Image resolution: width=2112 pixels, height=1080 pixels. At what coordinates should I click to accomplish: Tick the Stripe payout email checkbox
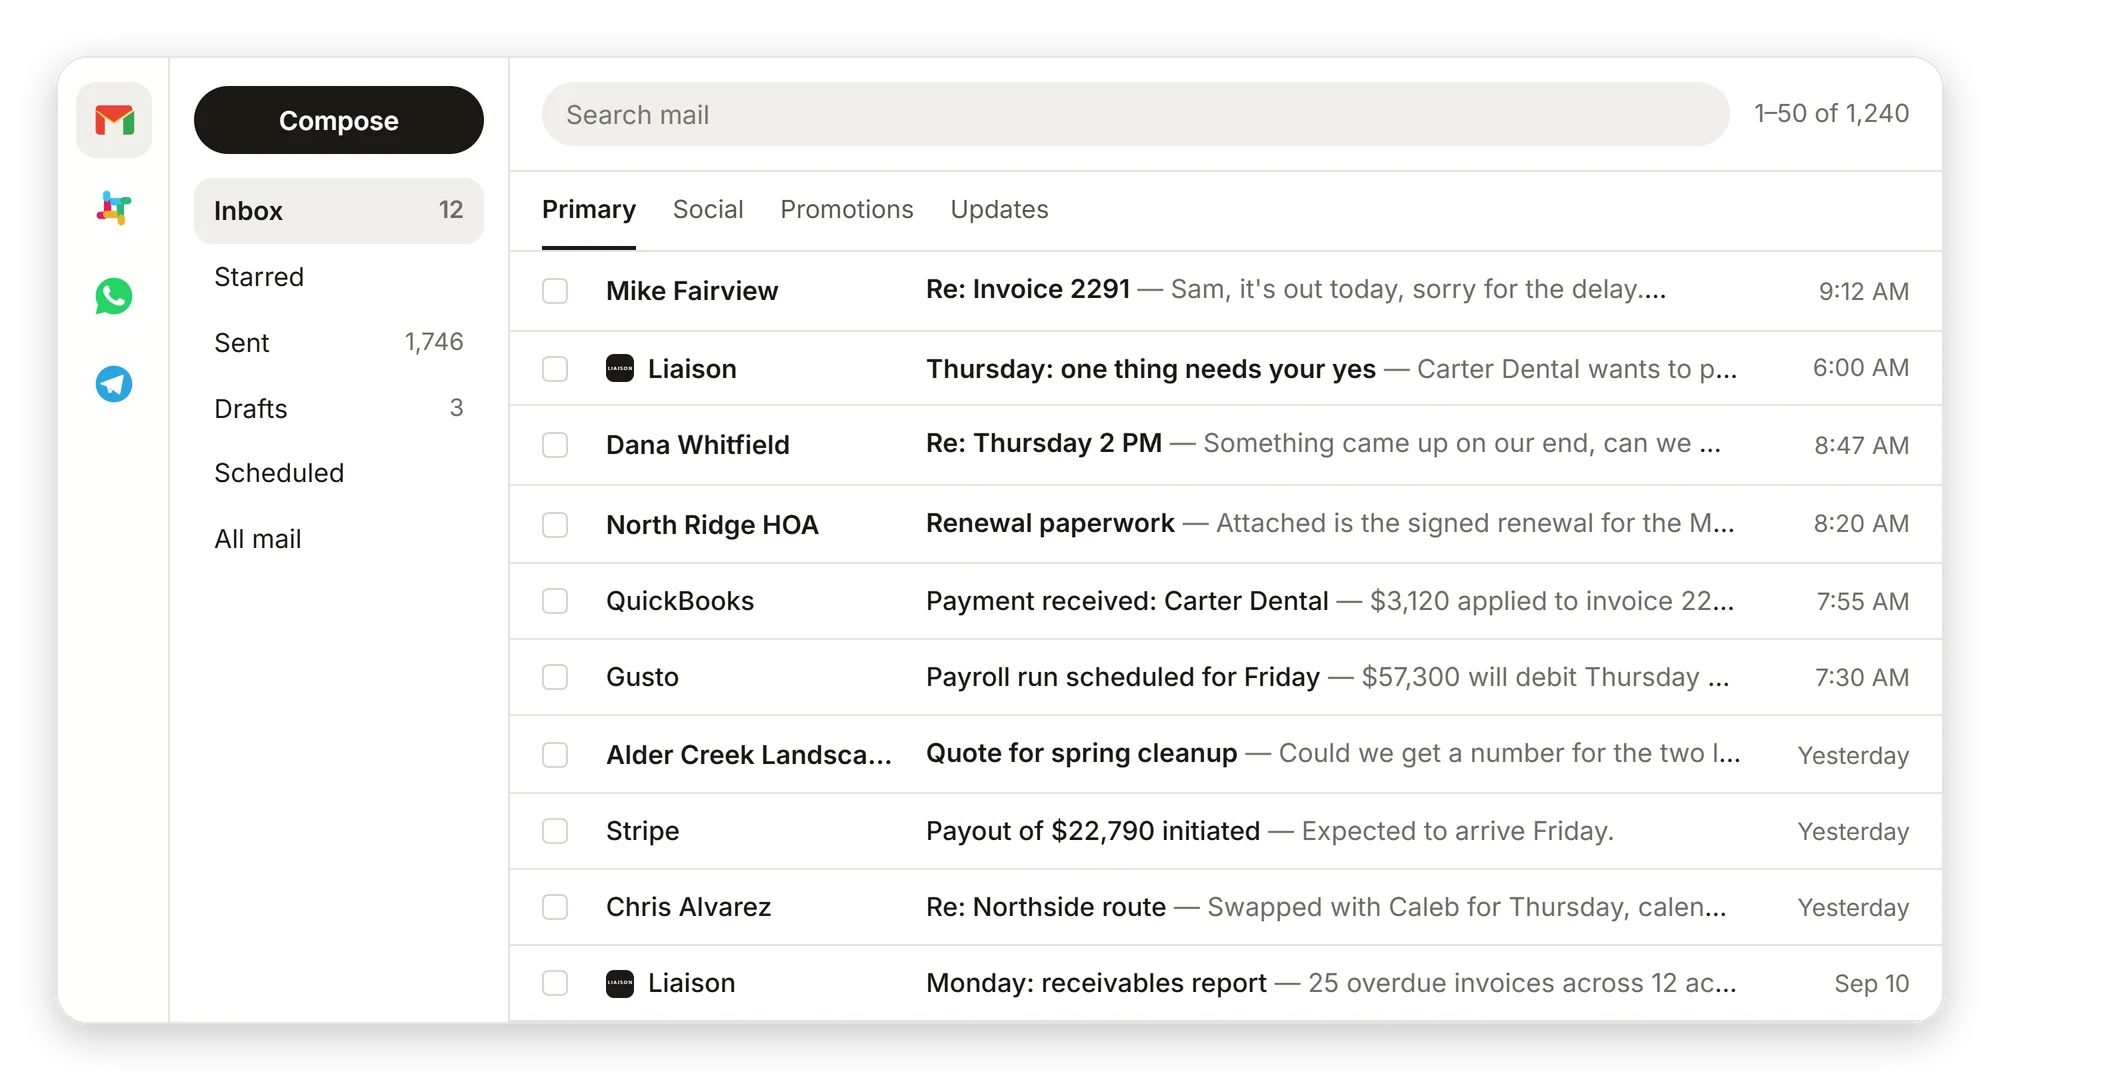tap(555, 831)
